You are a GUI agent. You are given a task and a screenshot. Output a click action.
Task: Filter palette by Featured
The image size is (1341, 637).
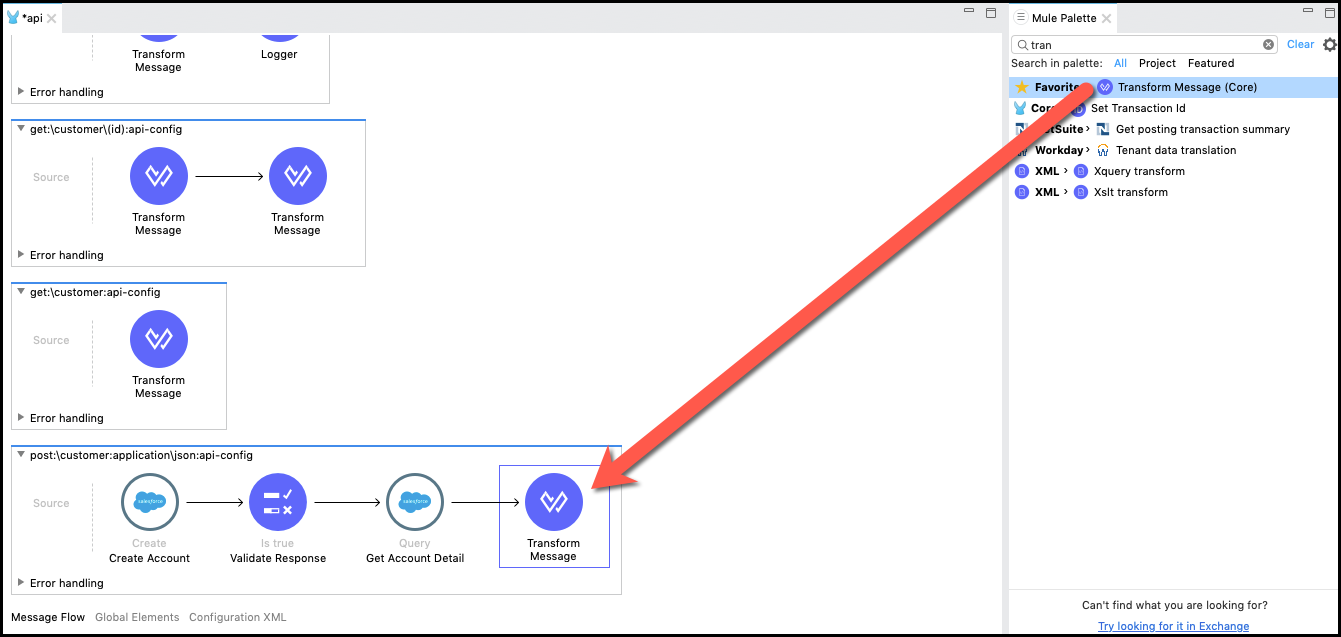1211,63
